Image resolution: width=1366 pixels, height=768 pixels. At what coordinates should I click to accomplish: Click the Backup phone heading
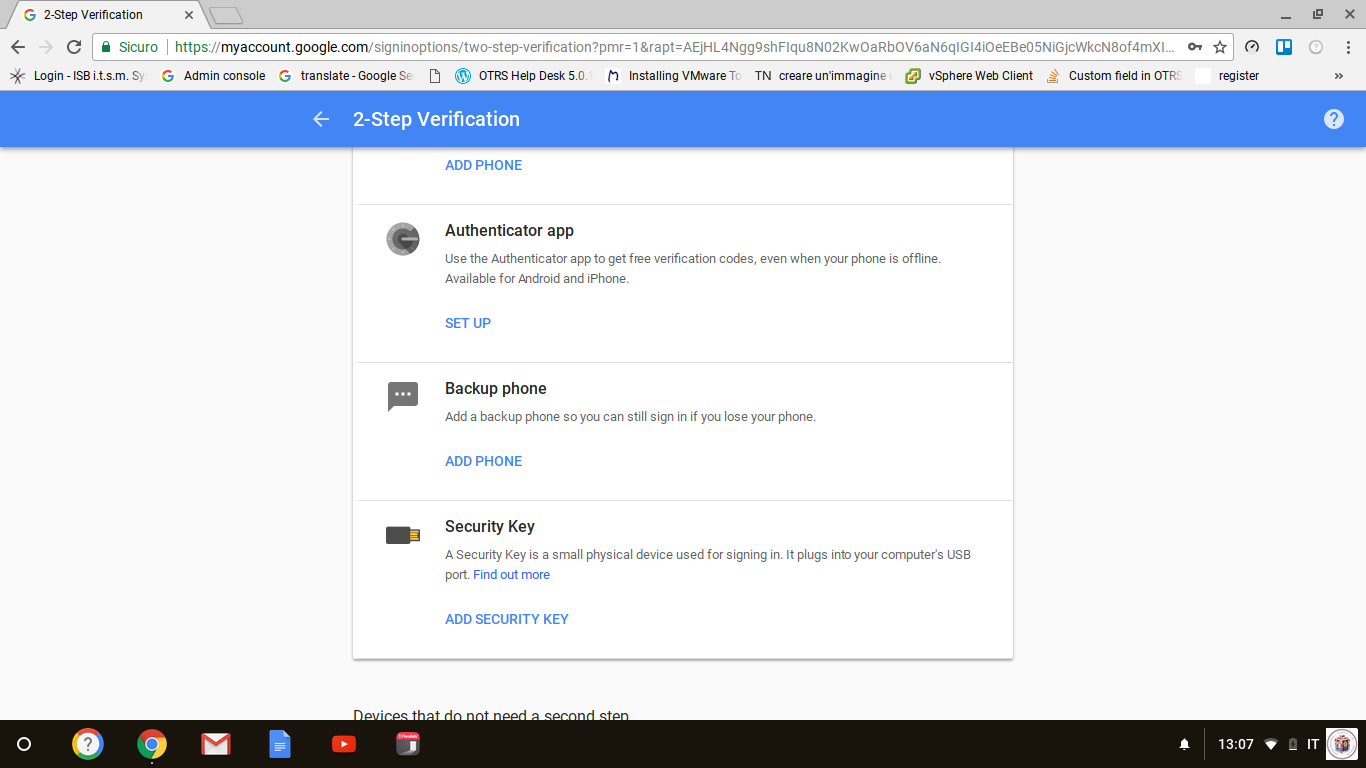pos(496,389)
